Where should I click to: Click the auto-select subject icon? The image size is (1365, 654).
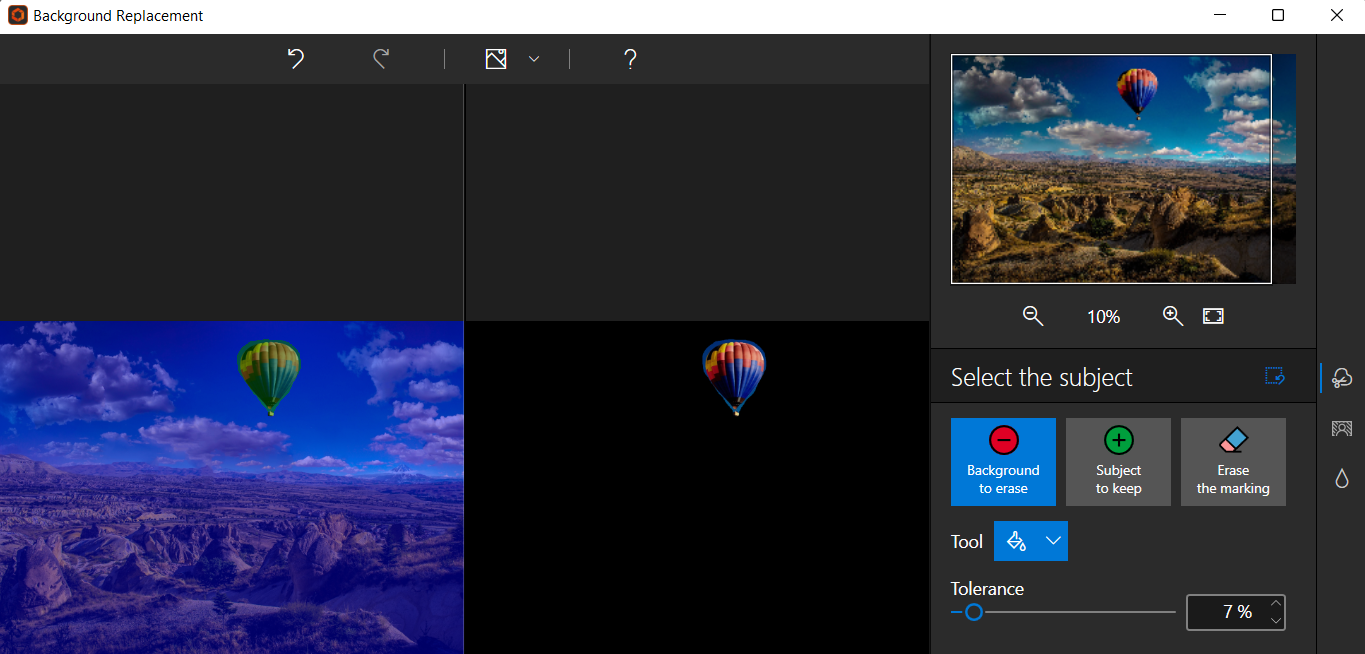point(1274,376)
